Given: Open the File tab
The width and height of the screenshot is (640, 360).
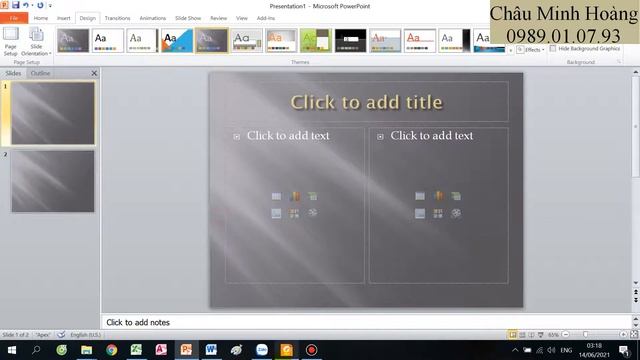Looking at the screenshot, I should click(14, 18).
